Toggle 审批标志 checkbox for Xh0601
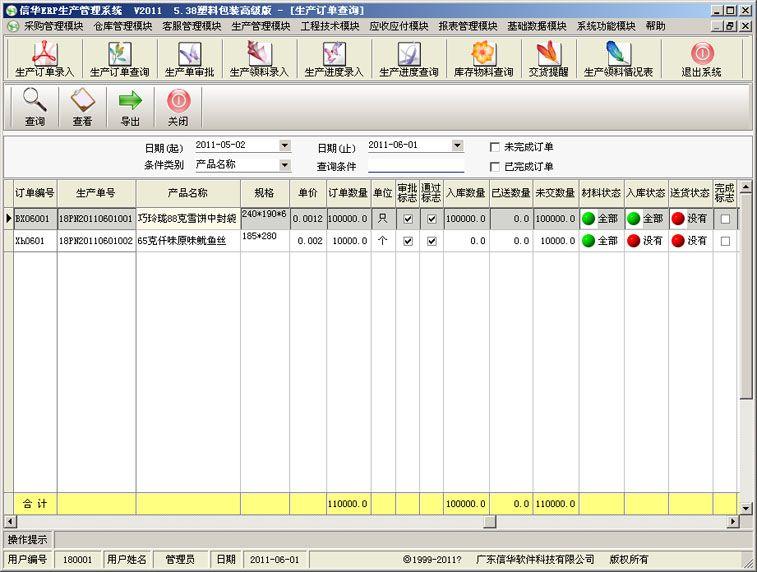 tap(408, 241)
